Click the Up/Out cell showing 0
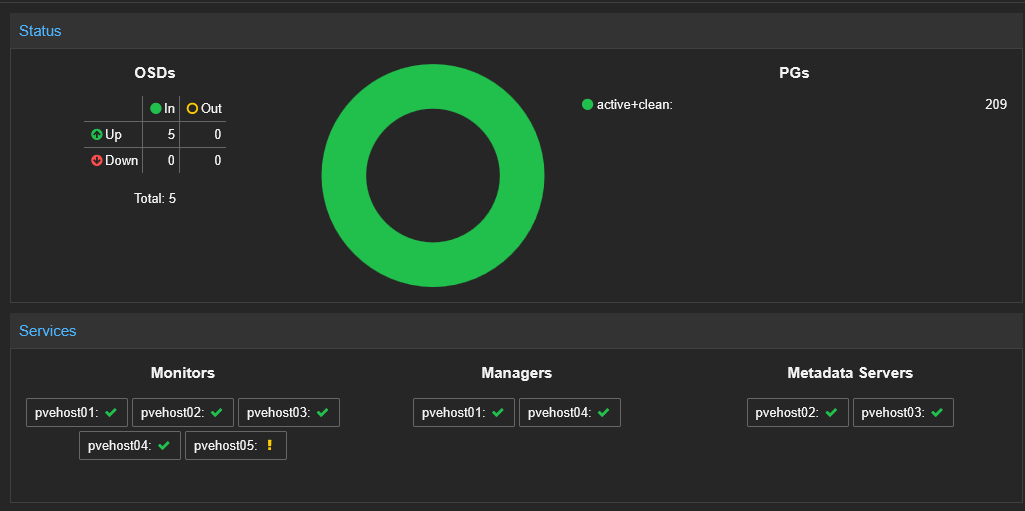Screen dimensions: 1025x511 click(x=203, y=135)
